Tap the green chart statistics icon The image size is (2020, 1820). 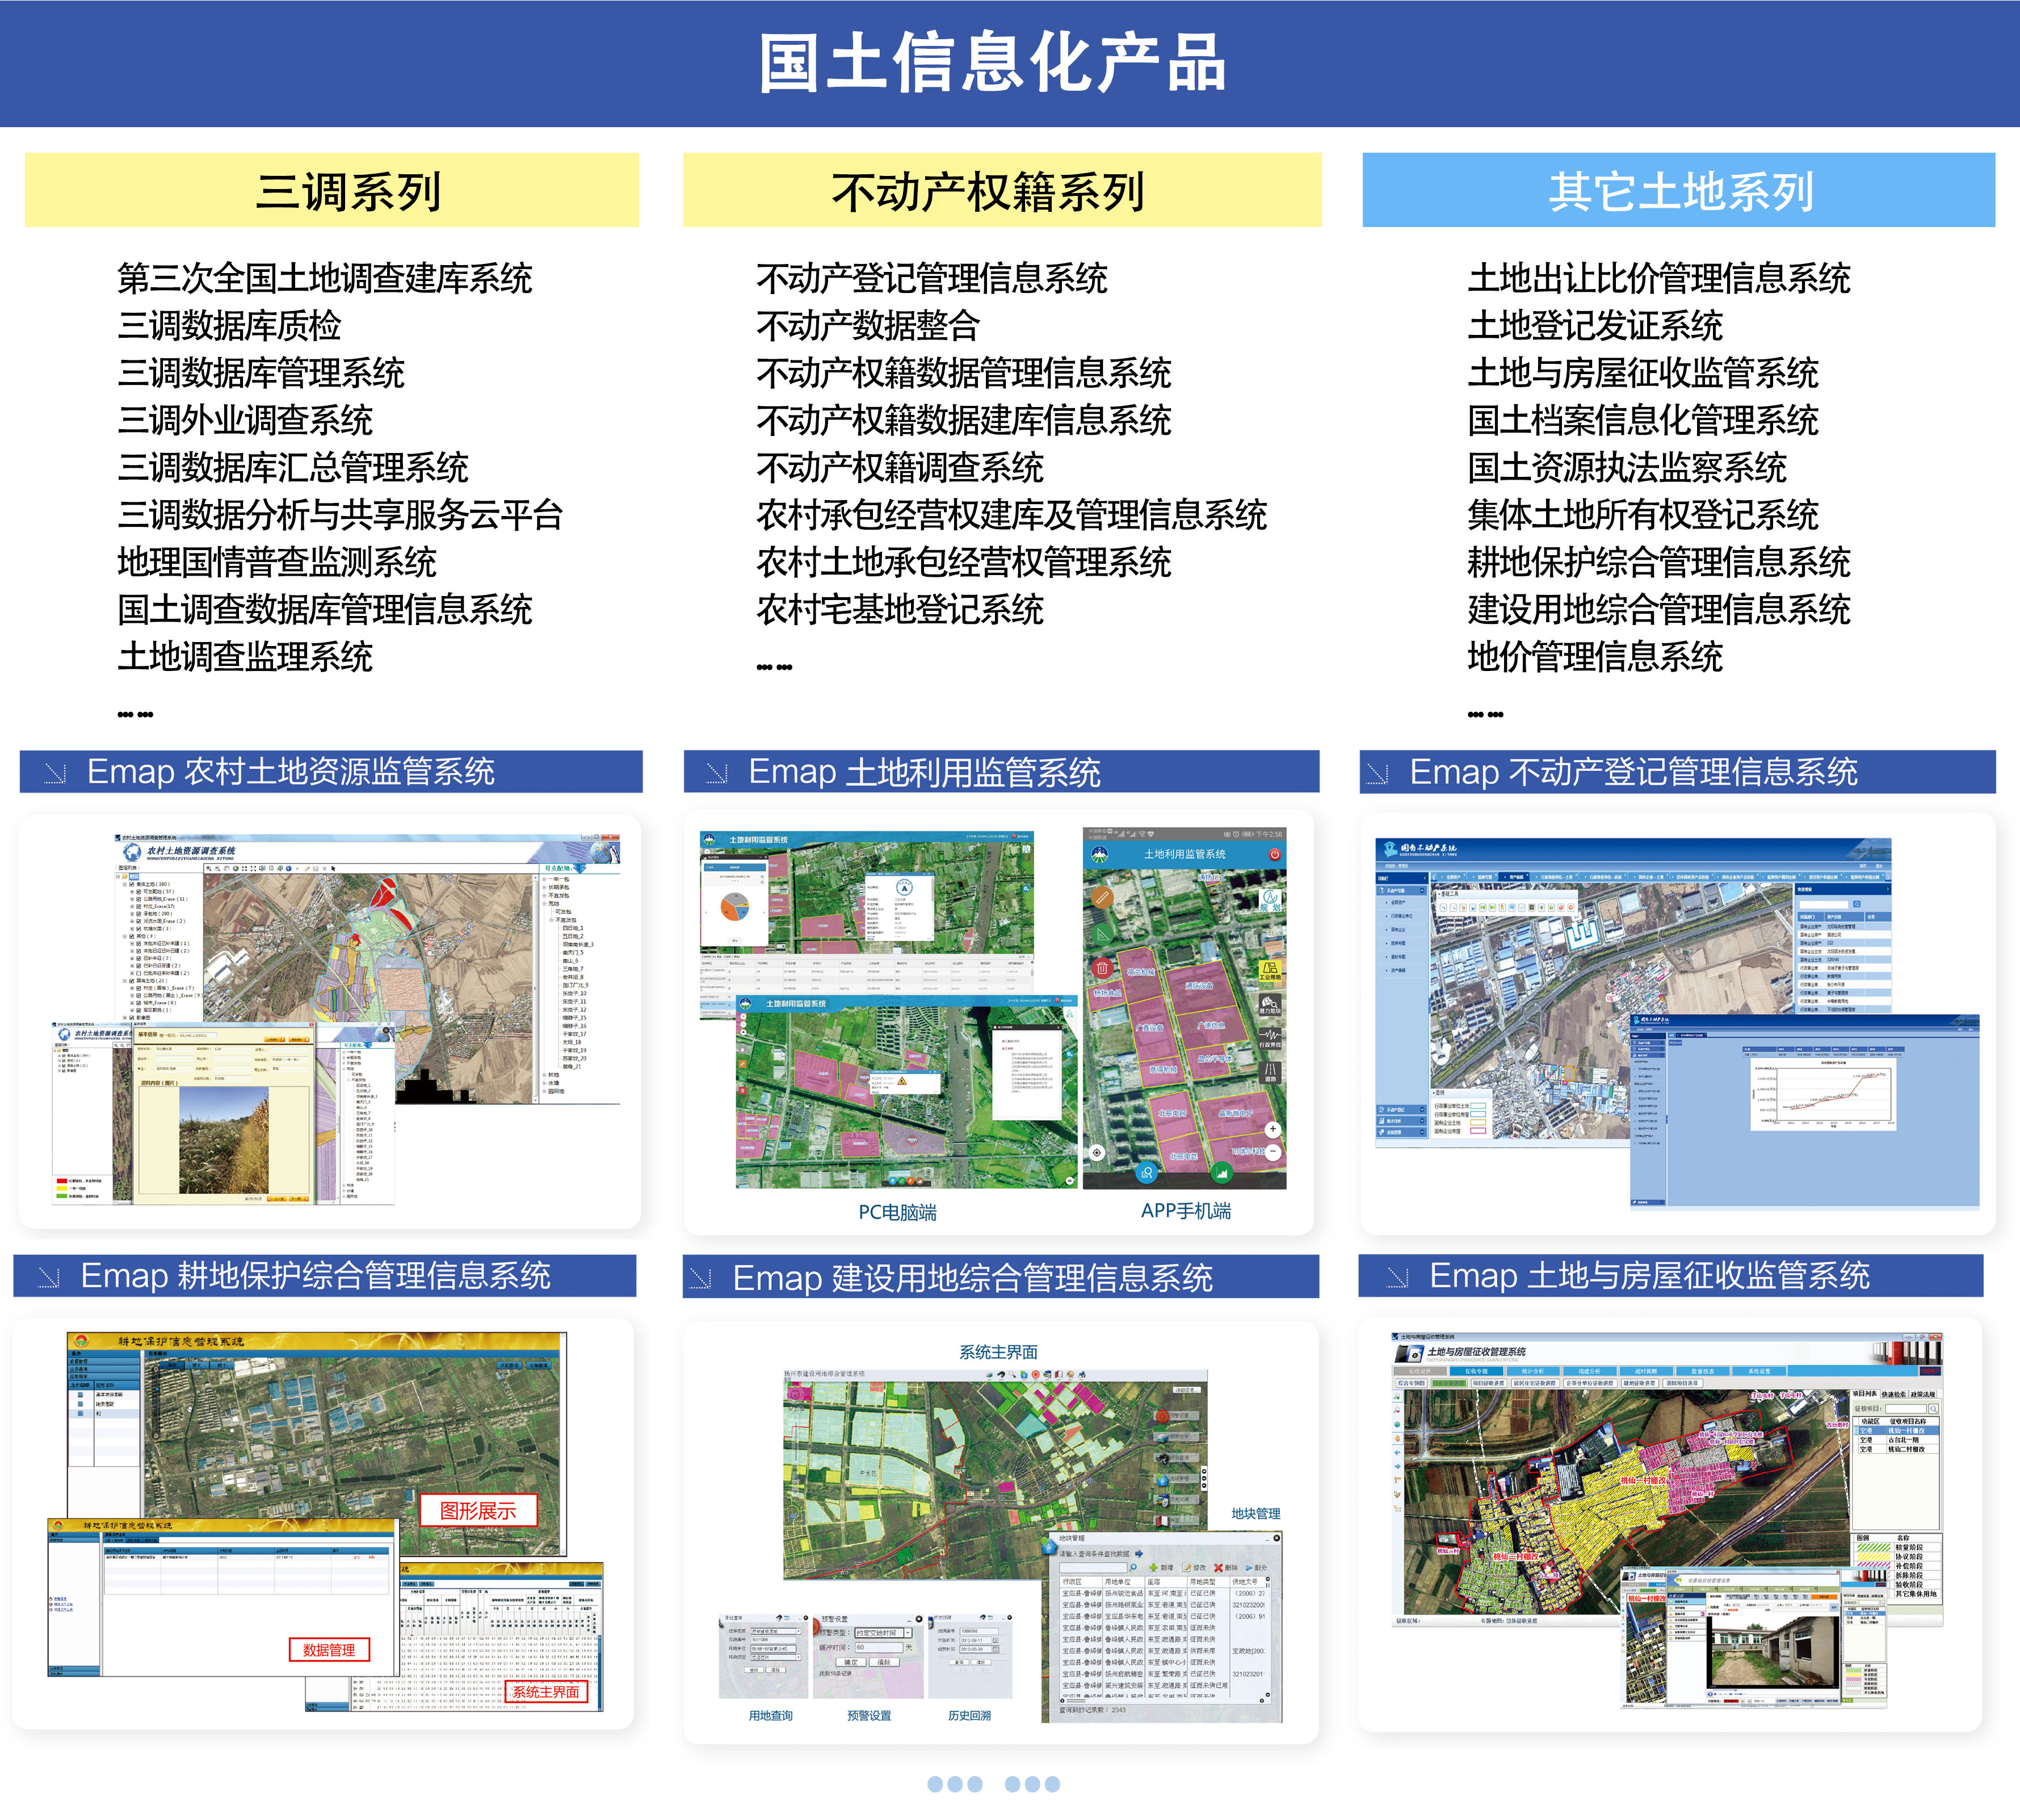[1222, 1173]
